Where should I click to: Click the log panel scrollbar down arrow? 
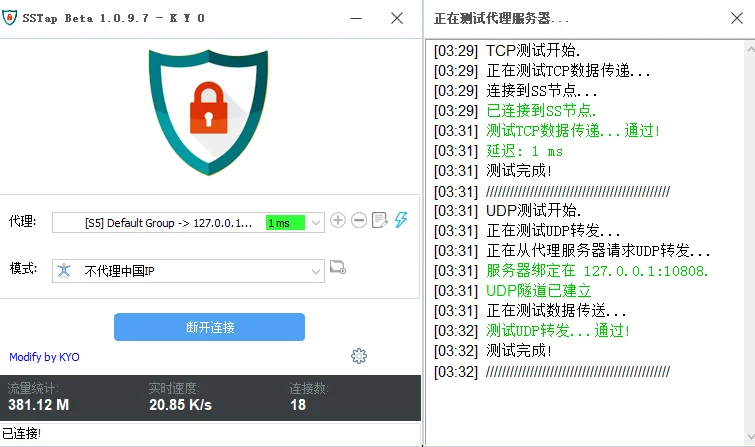750,436
